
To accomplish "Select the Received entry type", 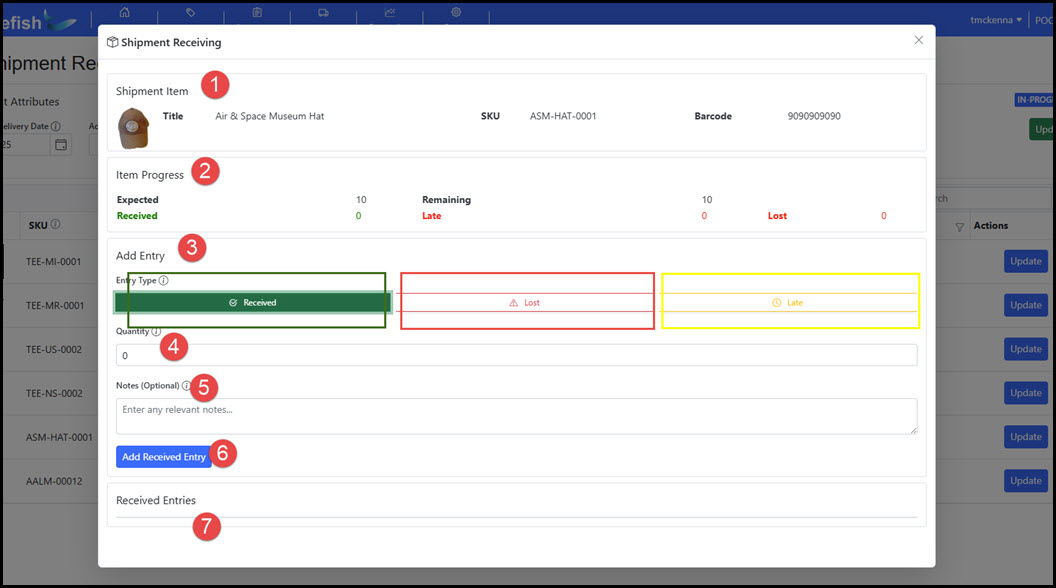I will [253, 302].
